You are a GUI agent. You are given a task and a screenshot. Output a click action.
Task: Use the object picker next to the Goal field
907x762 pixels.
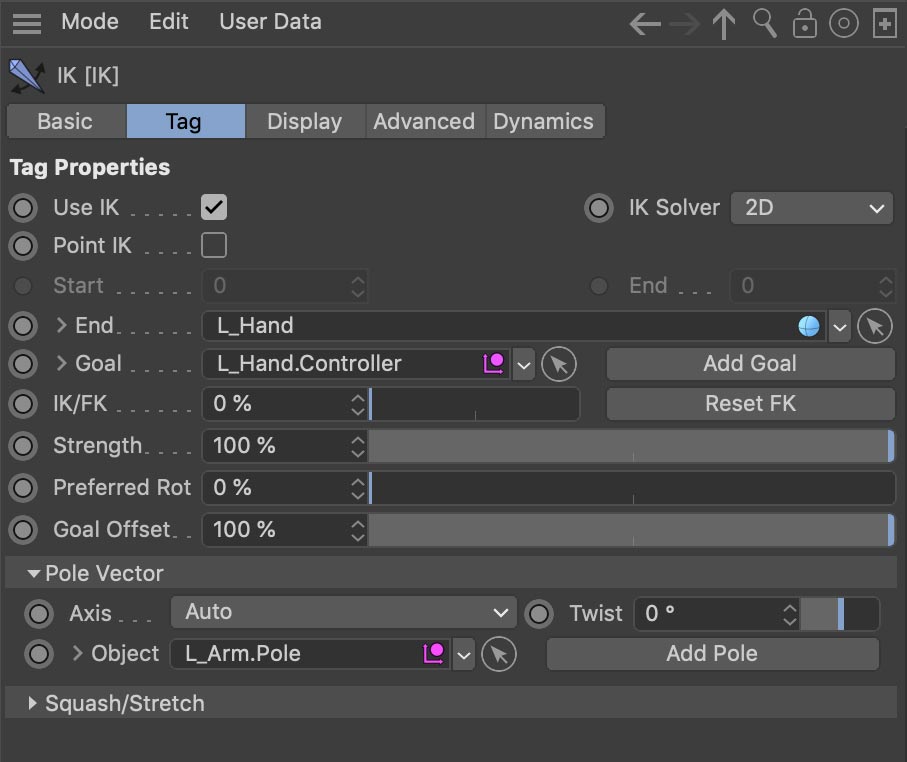pos(559,364)
